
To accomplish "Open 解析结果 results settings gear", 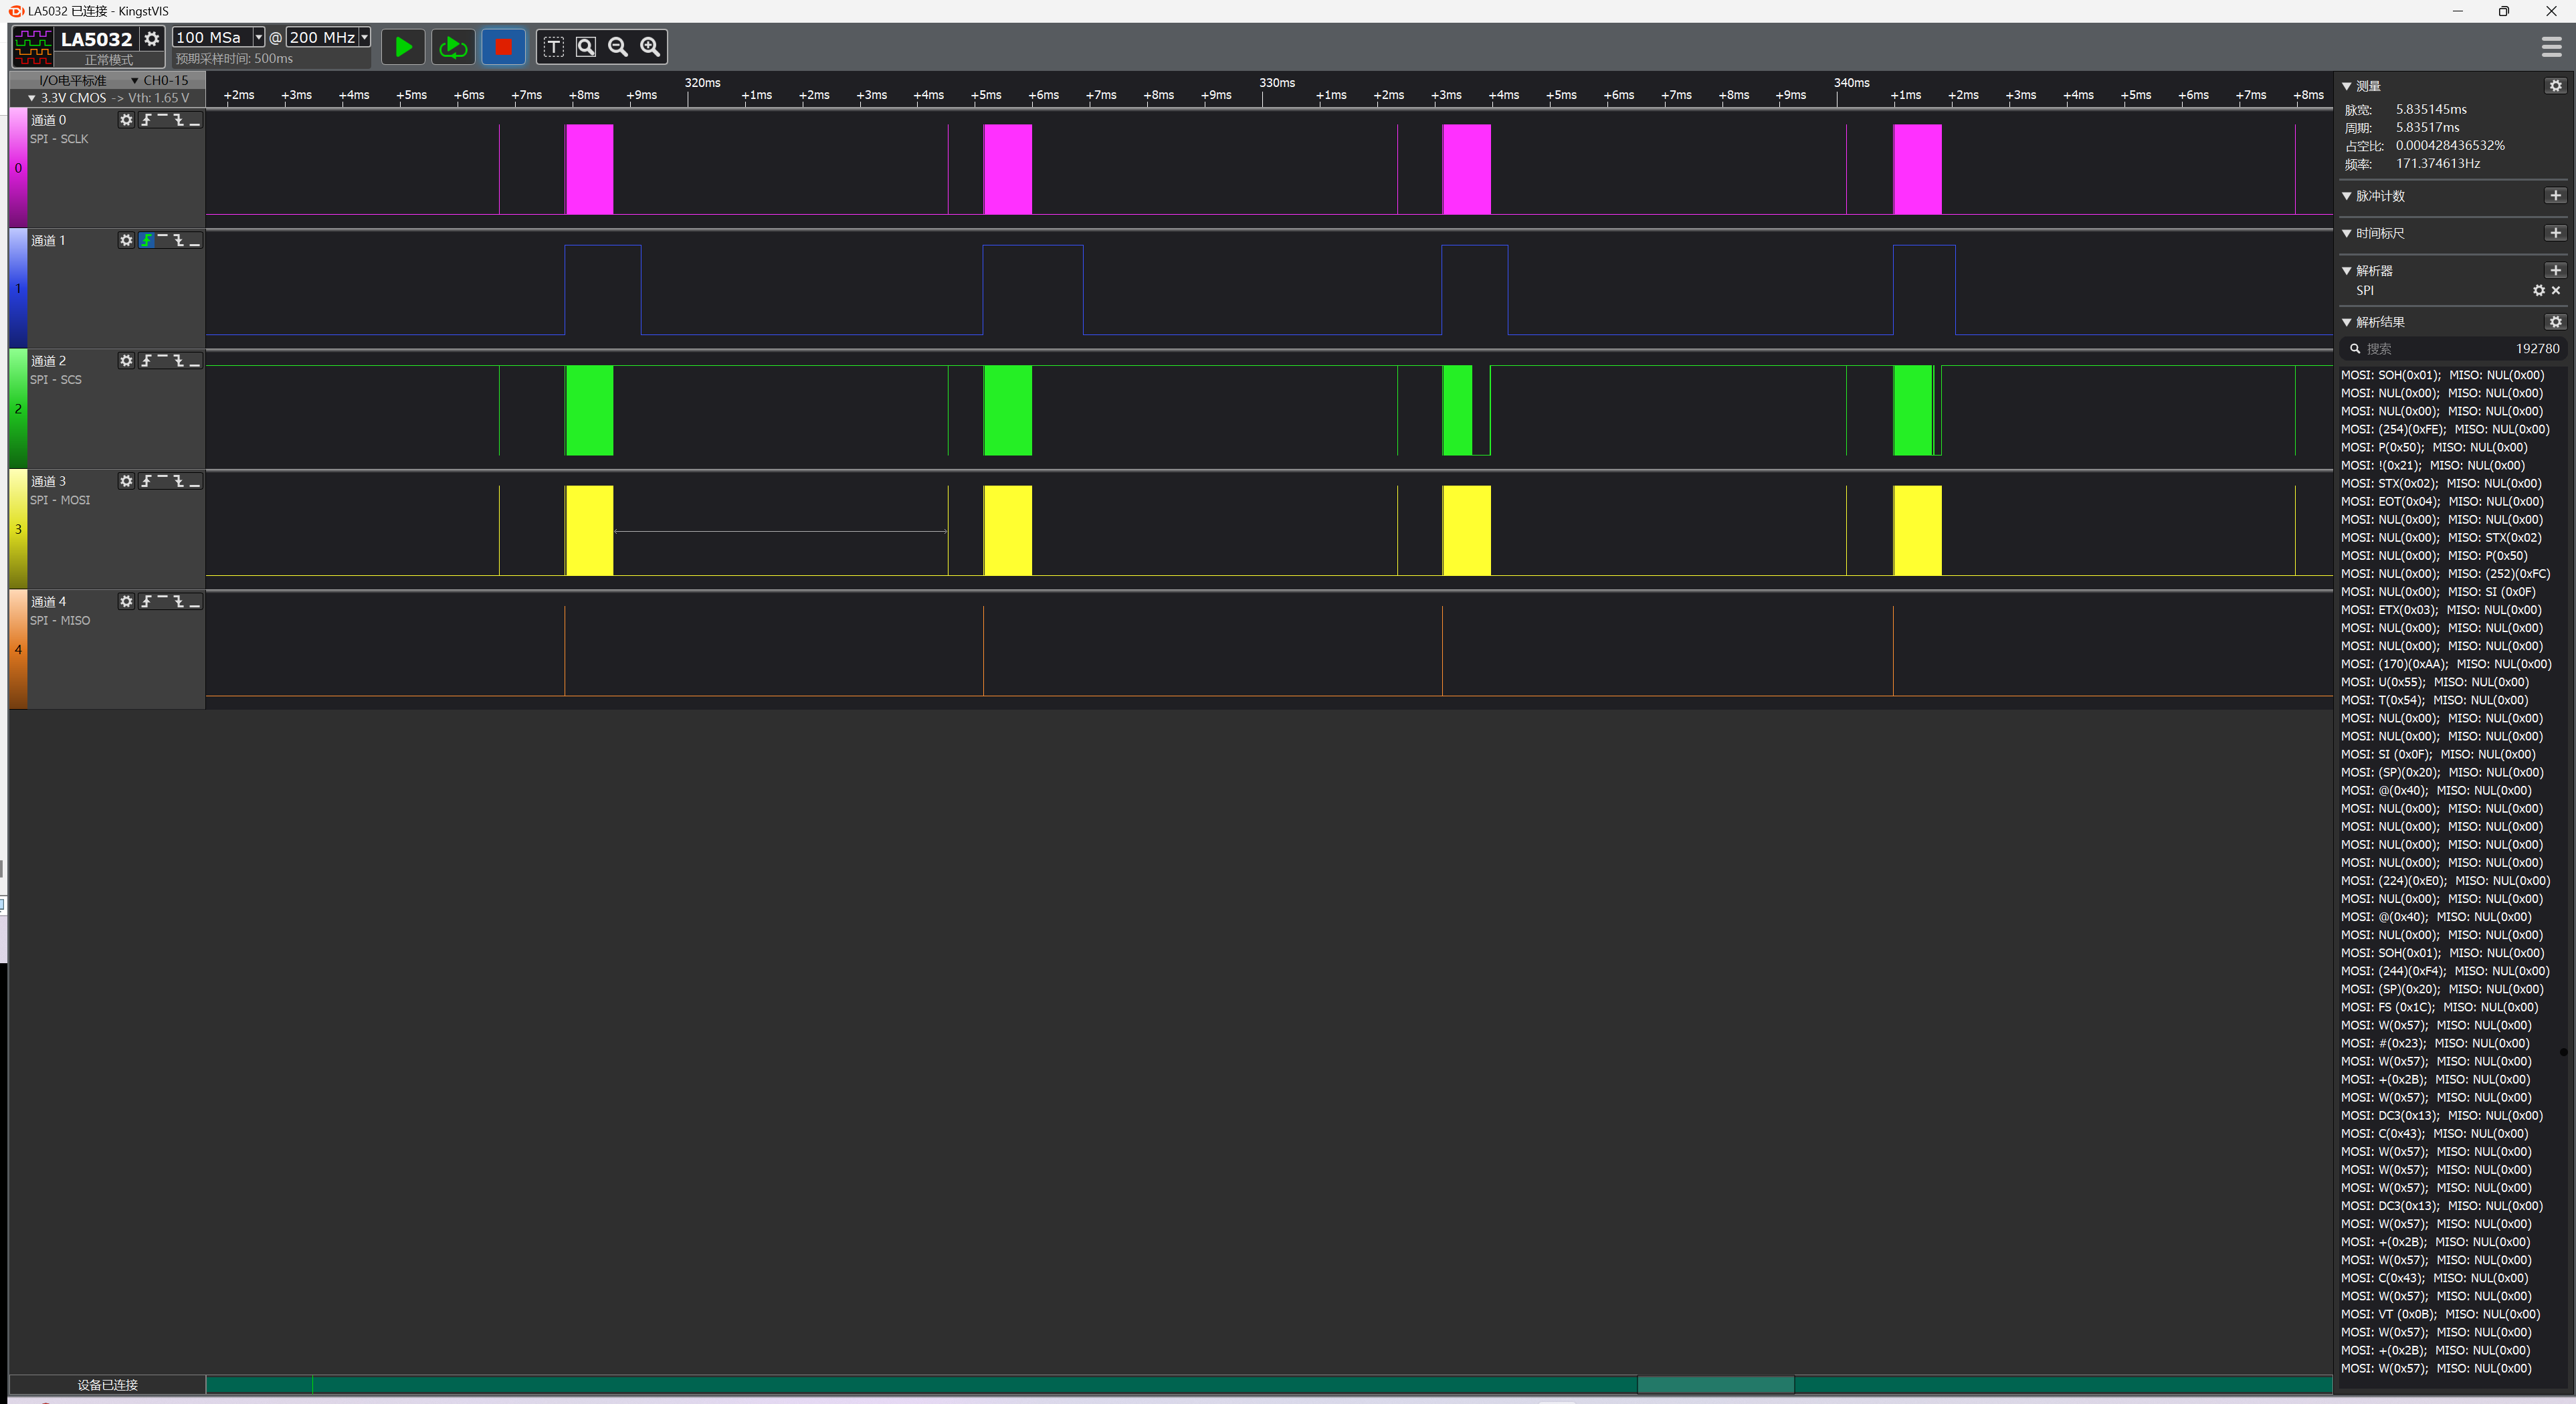I will tap(2555, 322).
